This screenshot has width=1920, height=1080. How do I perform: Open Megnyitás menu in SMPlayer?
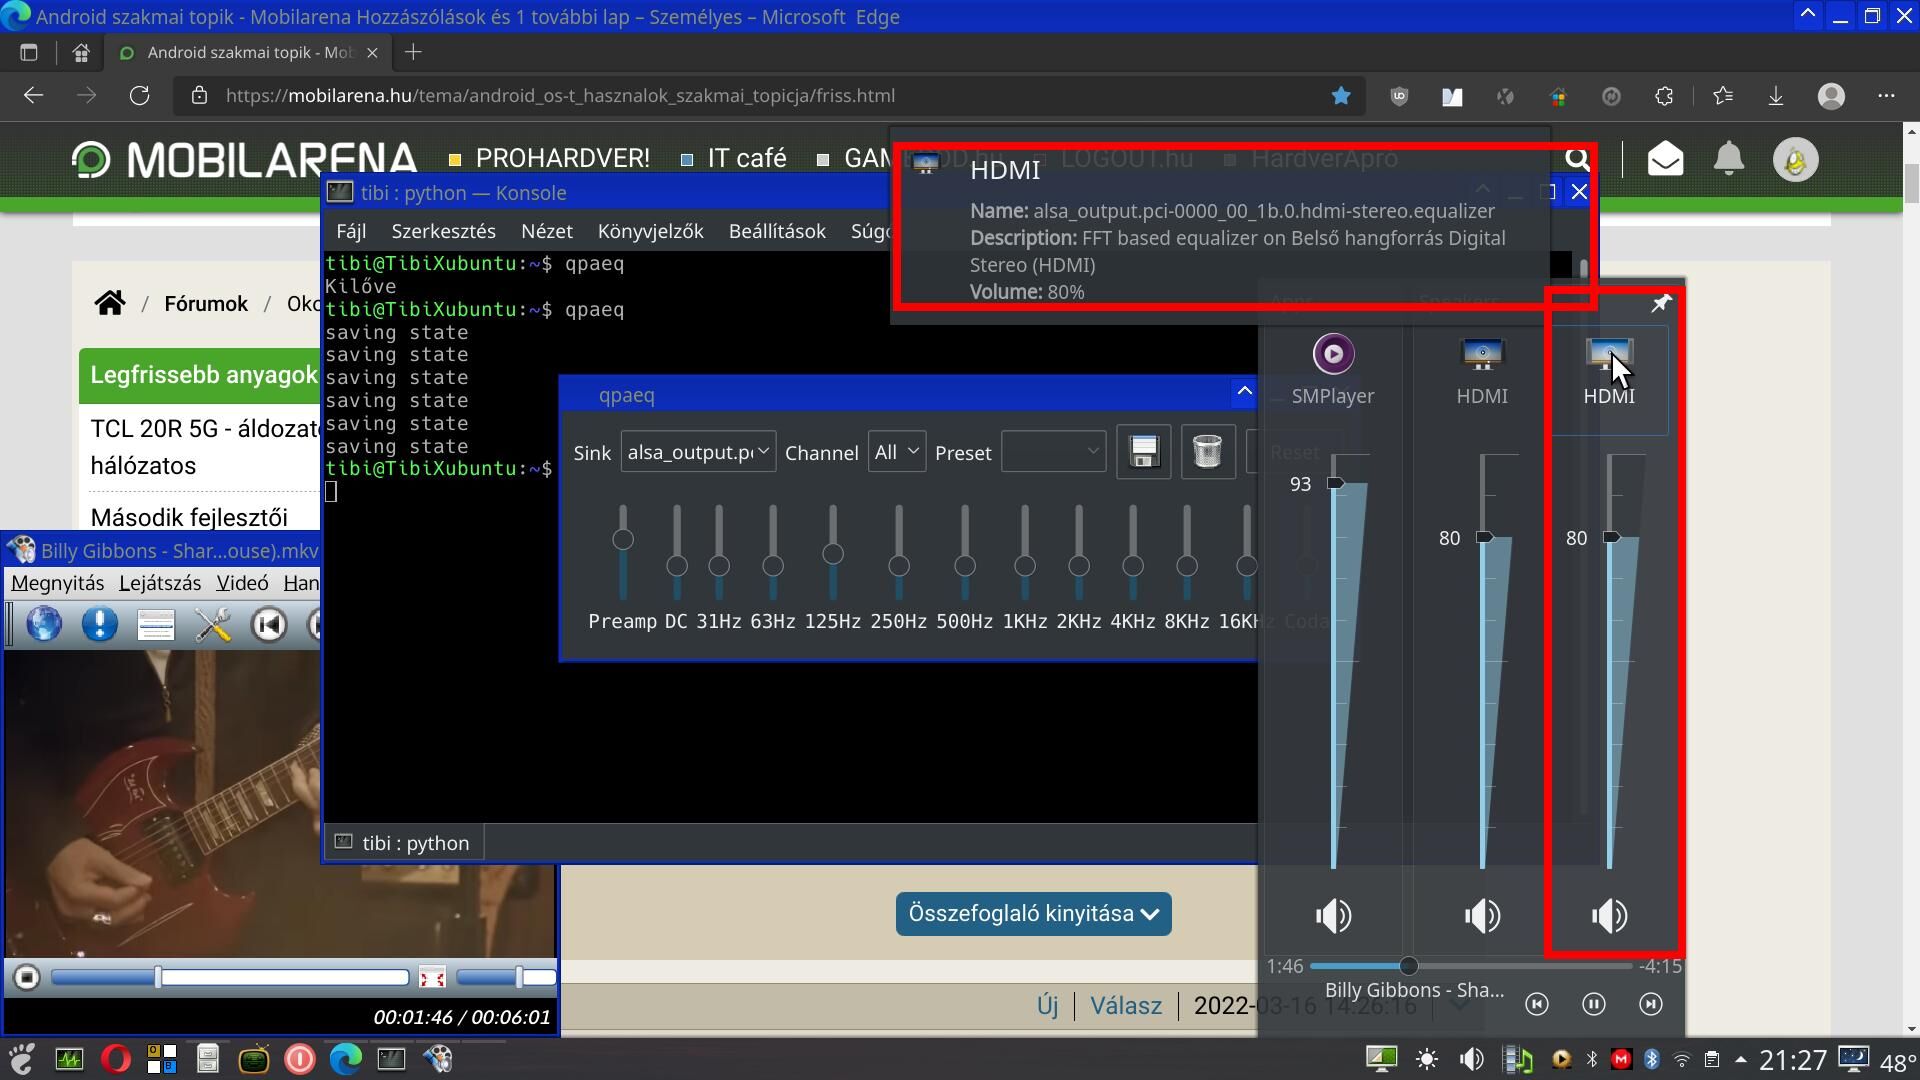(58, 583)
